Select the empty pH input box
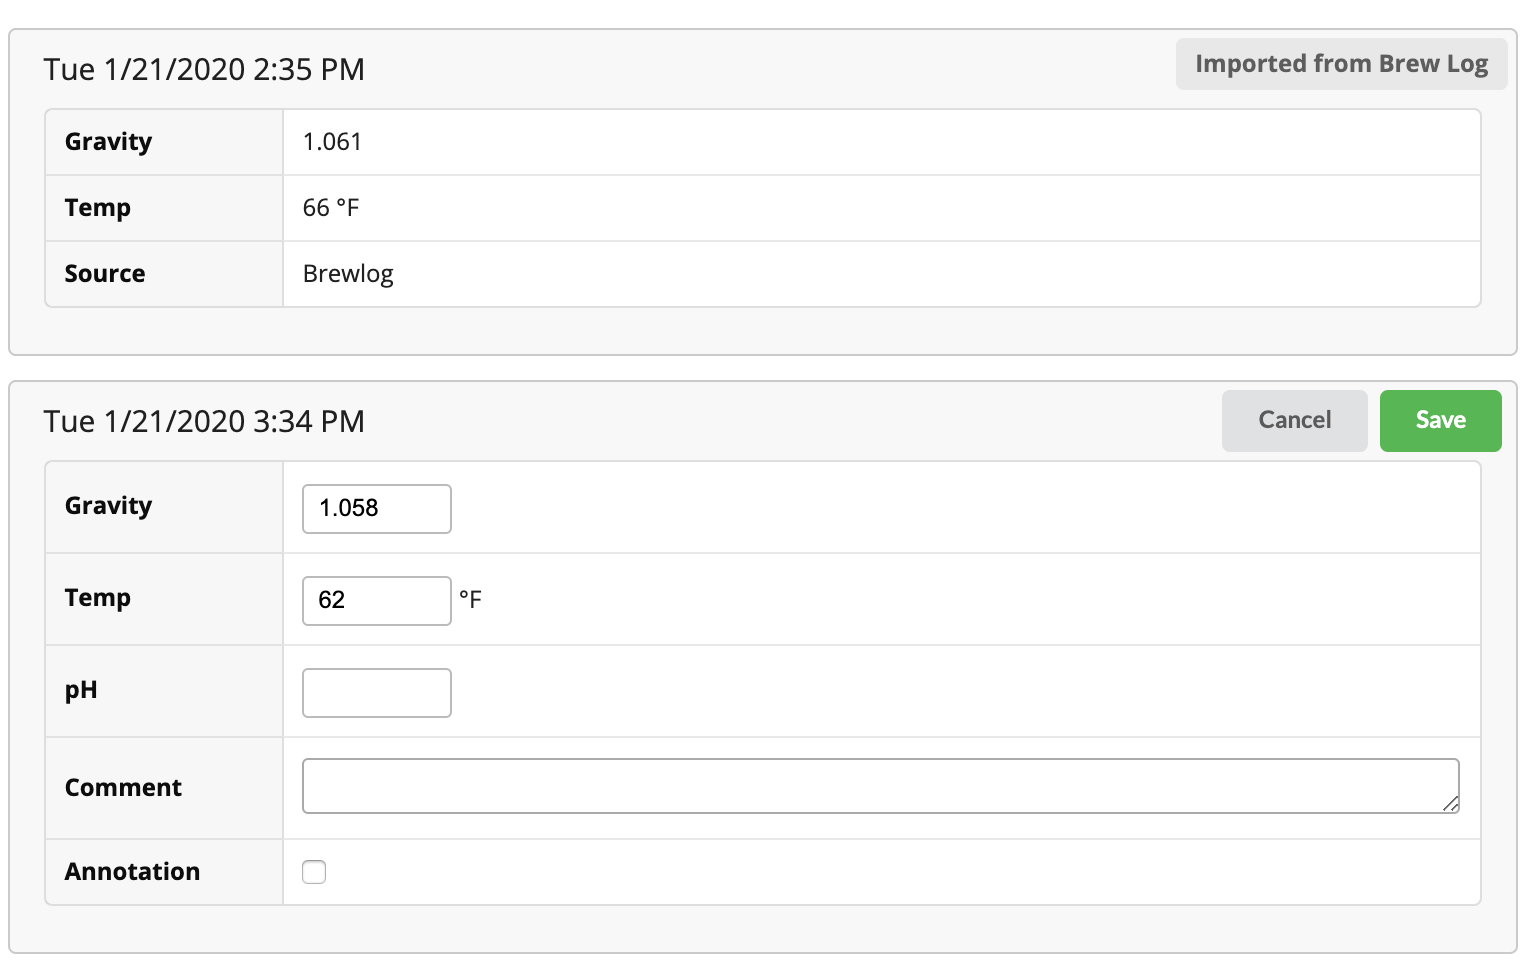 click(377, 693)
